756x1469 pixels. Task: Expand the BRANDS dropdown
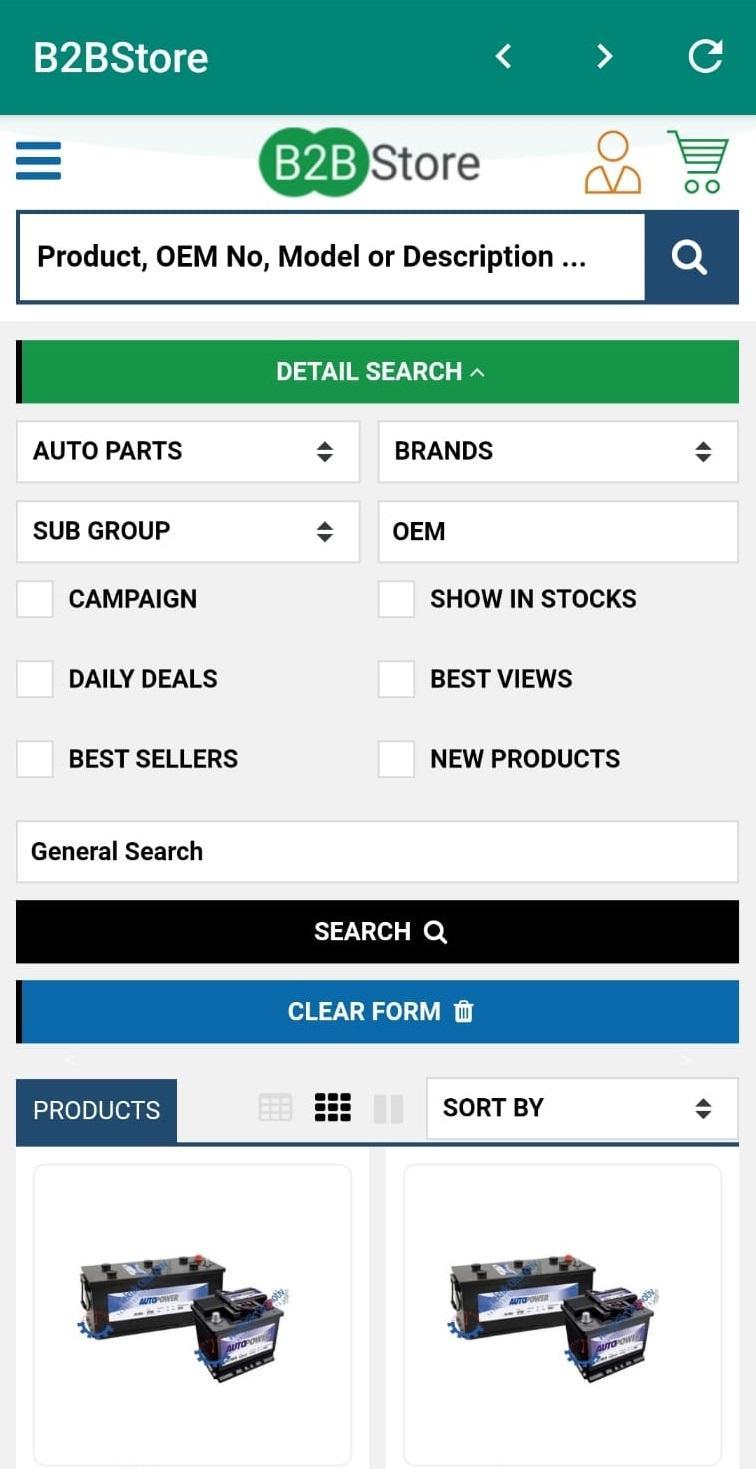(558, 451)
